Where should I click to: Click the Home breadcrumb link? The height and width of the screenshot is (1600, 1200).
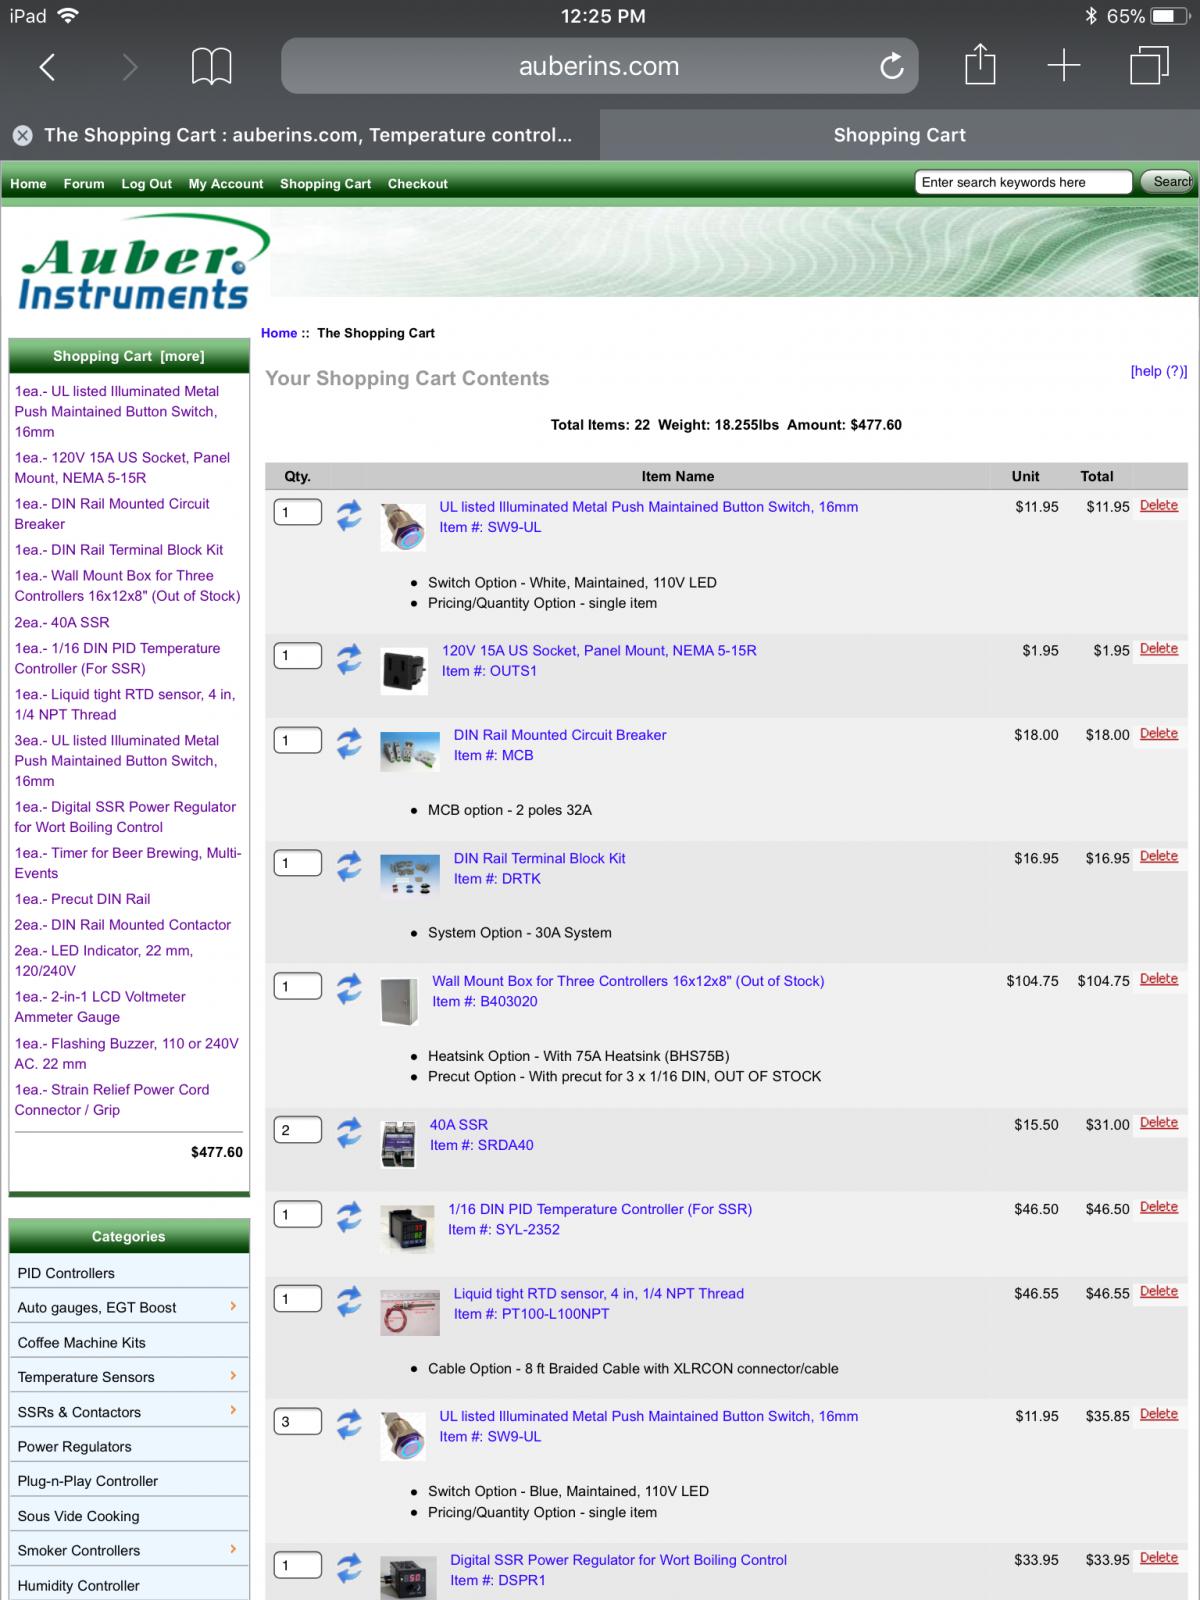coord(279,333)
